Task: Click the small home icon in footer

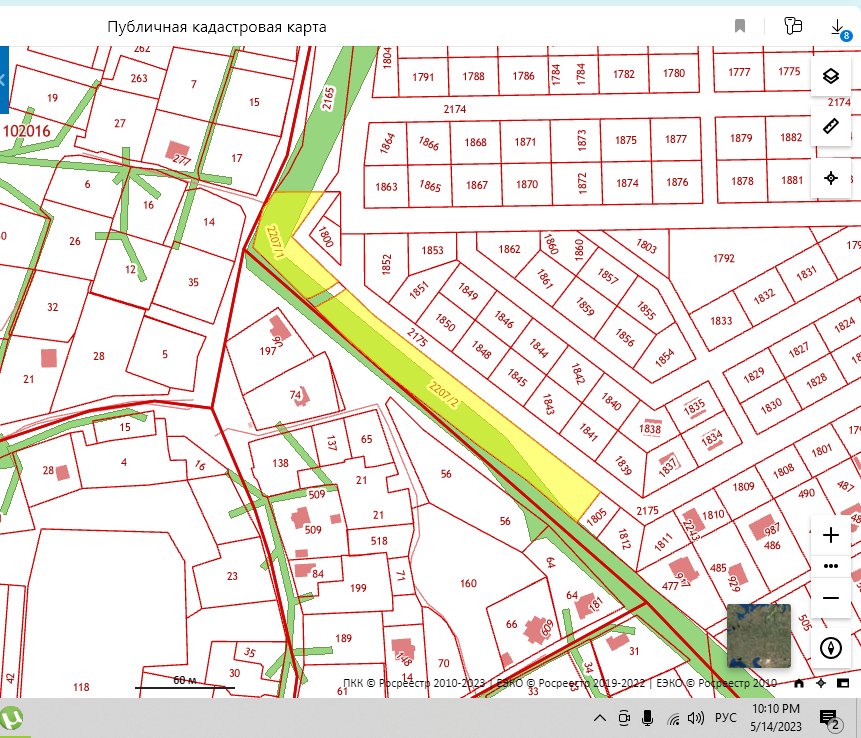Action: tap(799, 683)
